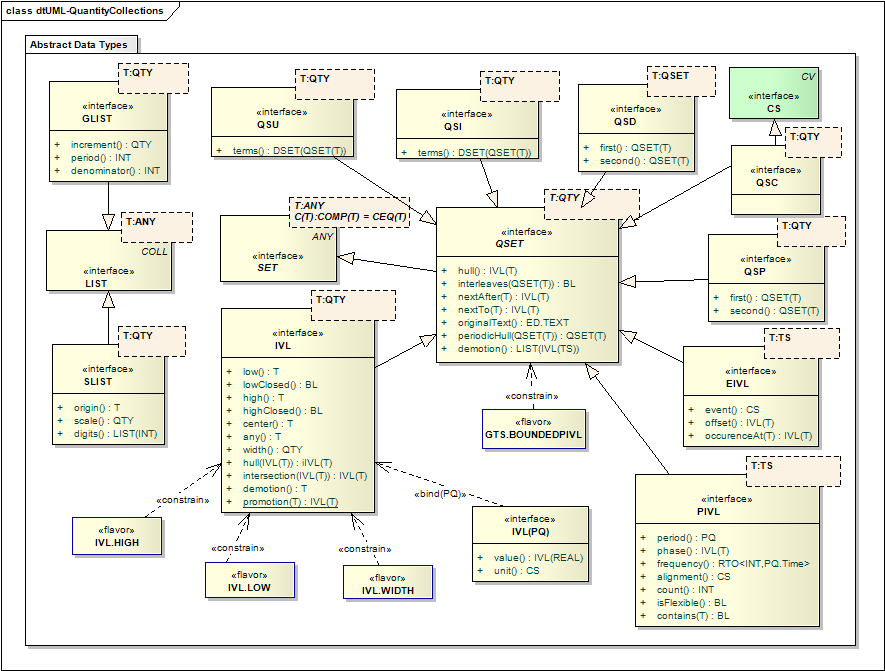Select the QSET interface class name

pos(509,243)
